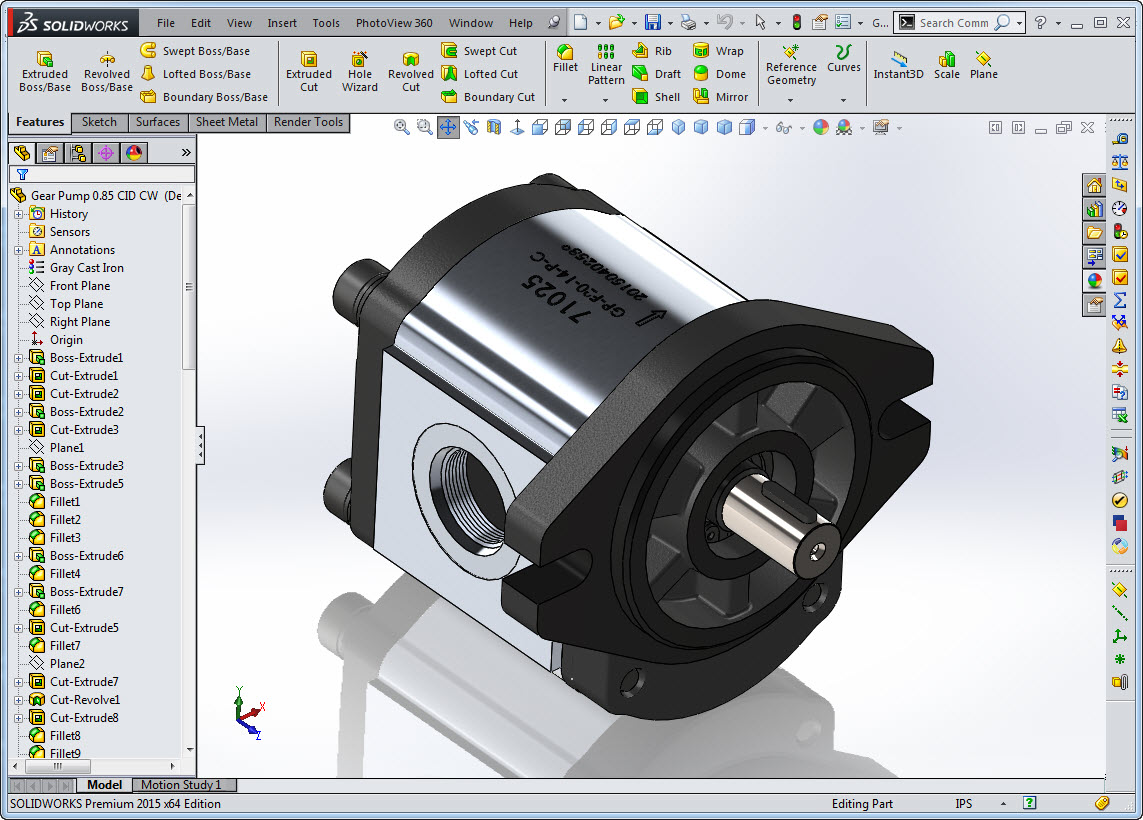Click the Save toolbar icon
The height and width of the screenshot is (820, 1143).
point(652,23)
